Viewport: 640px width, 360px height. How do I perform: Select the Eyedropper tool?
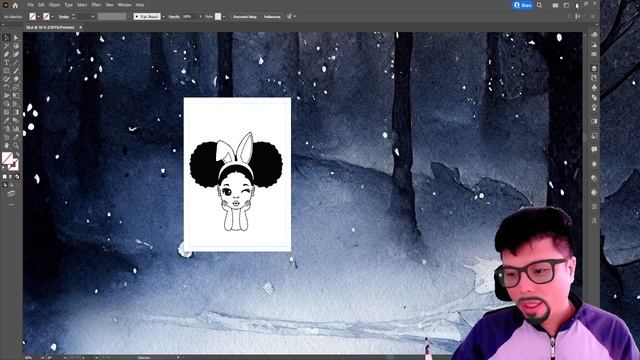[x=7, y=120]
